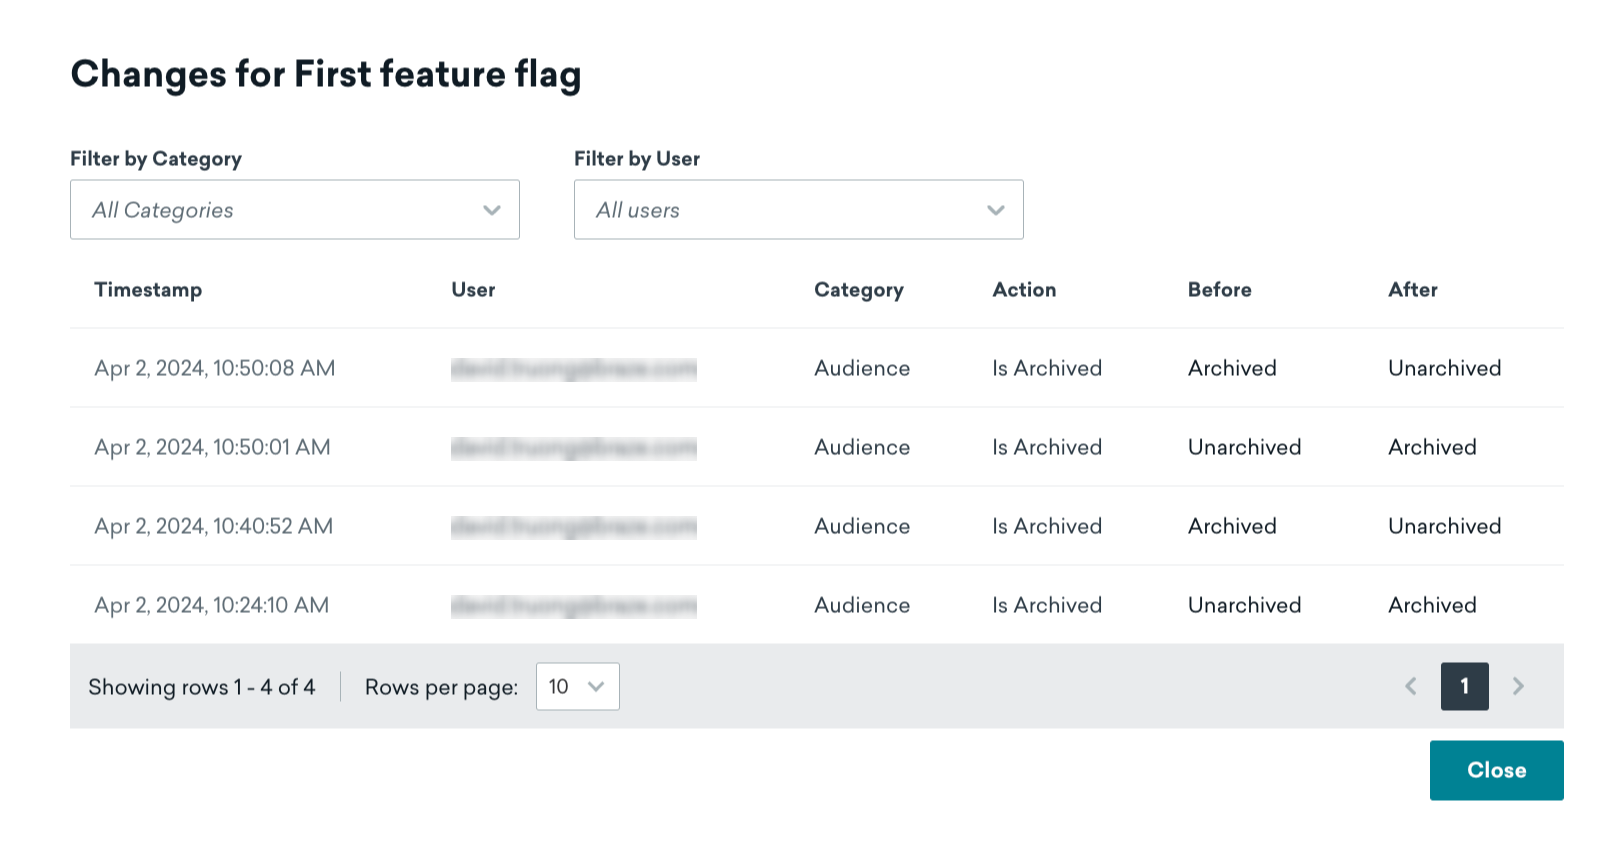Image resolution: width=1616 pixels, height=852 pixels.
Task: Select timestamp Apr 2, 2024, 10:40:52 AM
Action: pyautogui.click(x=214, y=526)
